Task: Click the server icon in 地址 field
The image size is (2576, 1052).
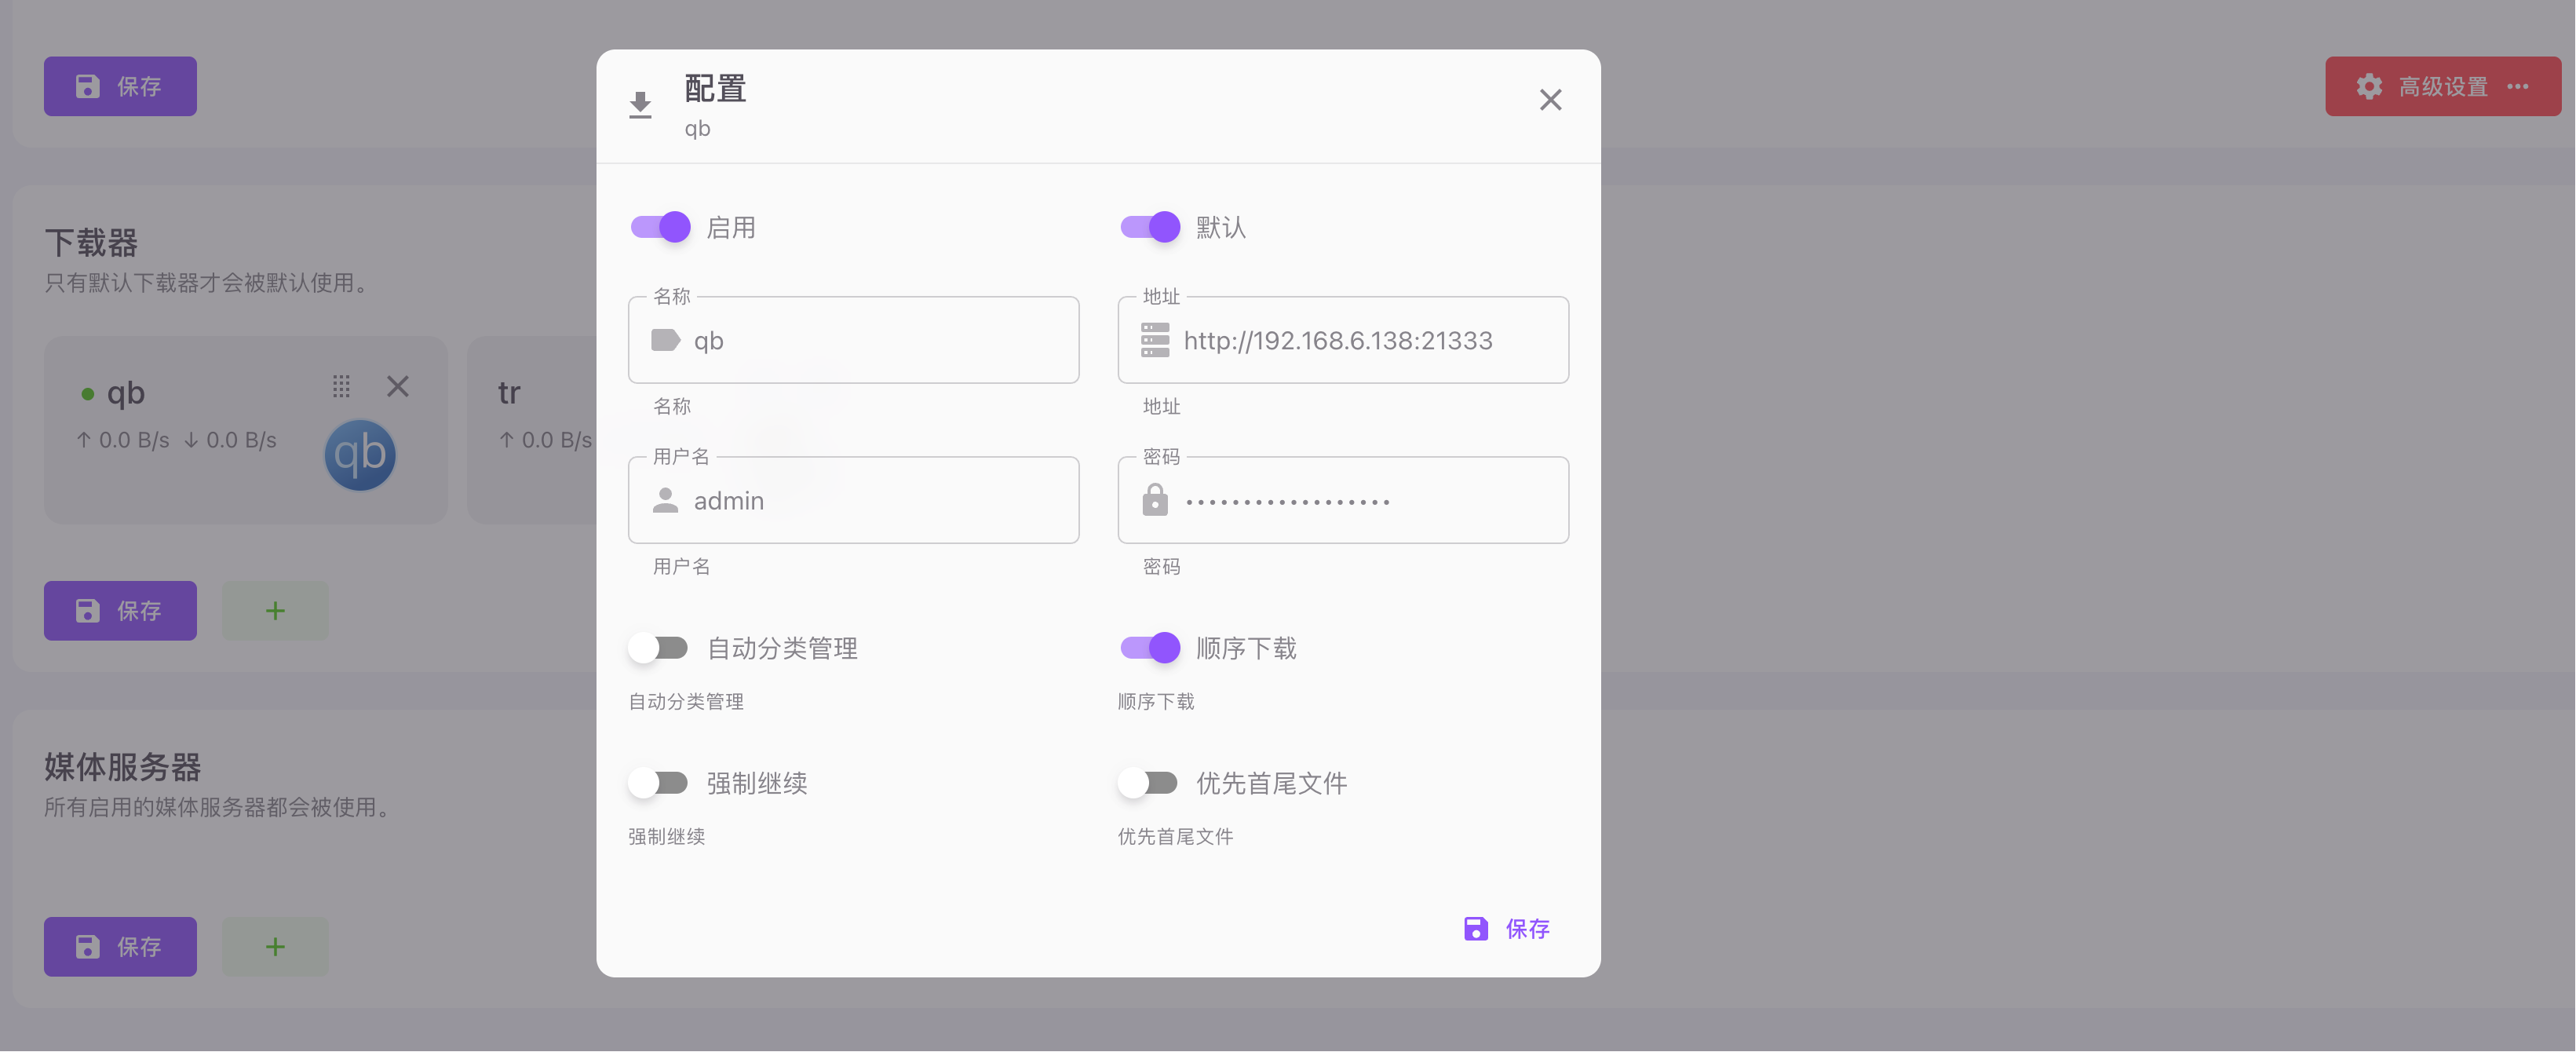Action: [1155, 340]
